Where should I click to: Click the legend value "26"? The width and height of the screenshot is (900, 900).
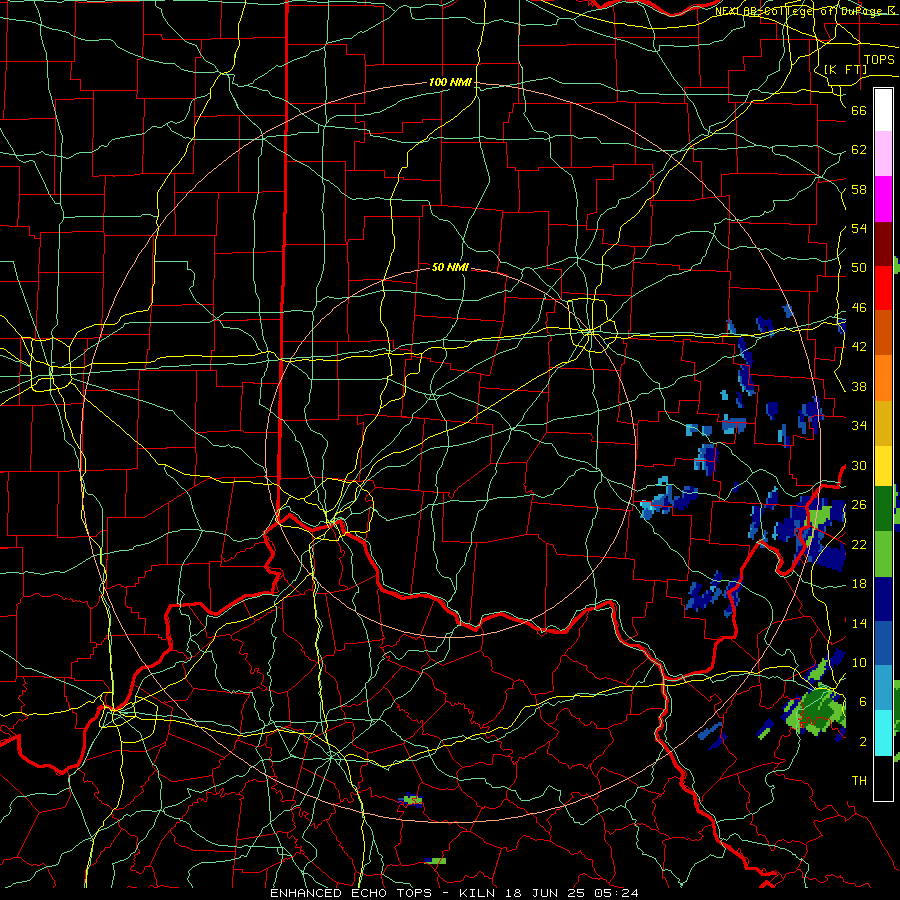tap(859, 505)
